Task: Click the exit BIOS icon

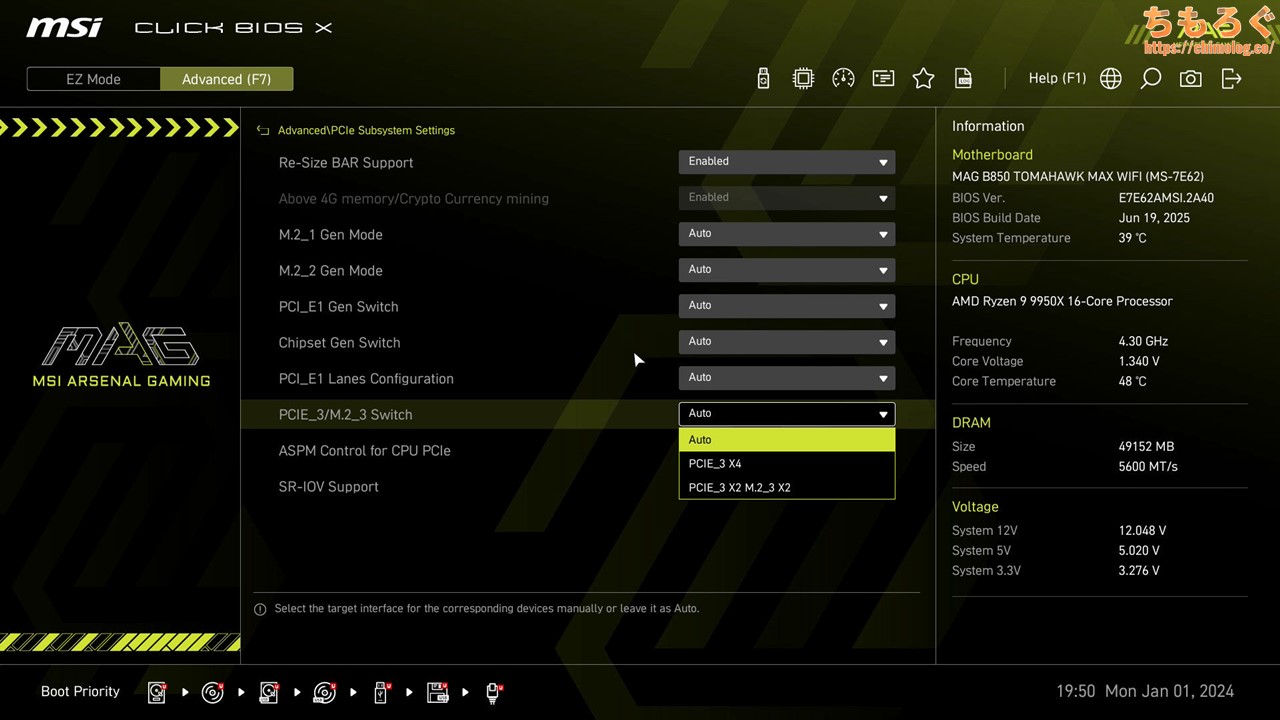Action: [1231, 79]
